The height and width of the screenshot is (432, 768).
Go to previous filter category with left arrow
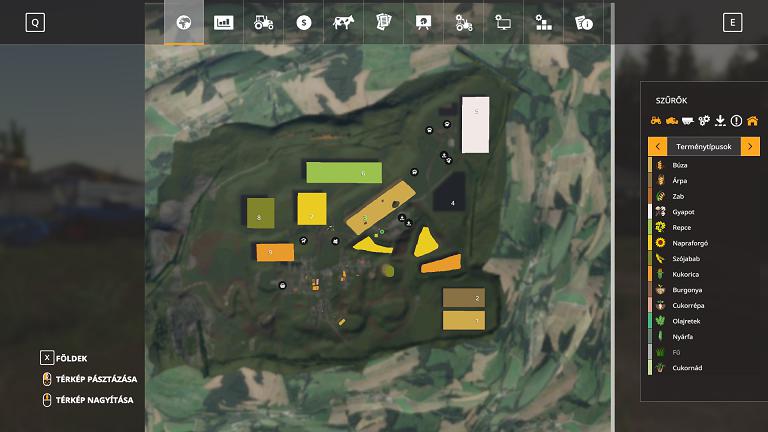point(657,147)
